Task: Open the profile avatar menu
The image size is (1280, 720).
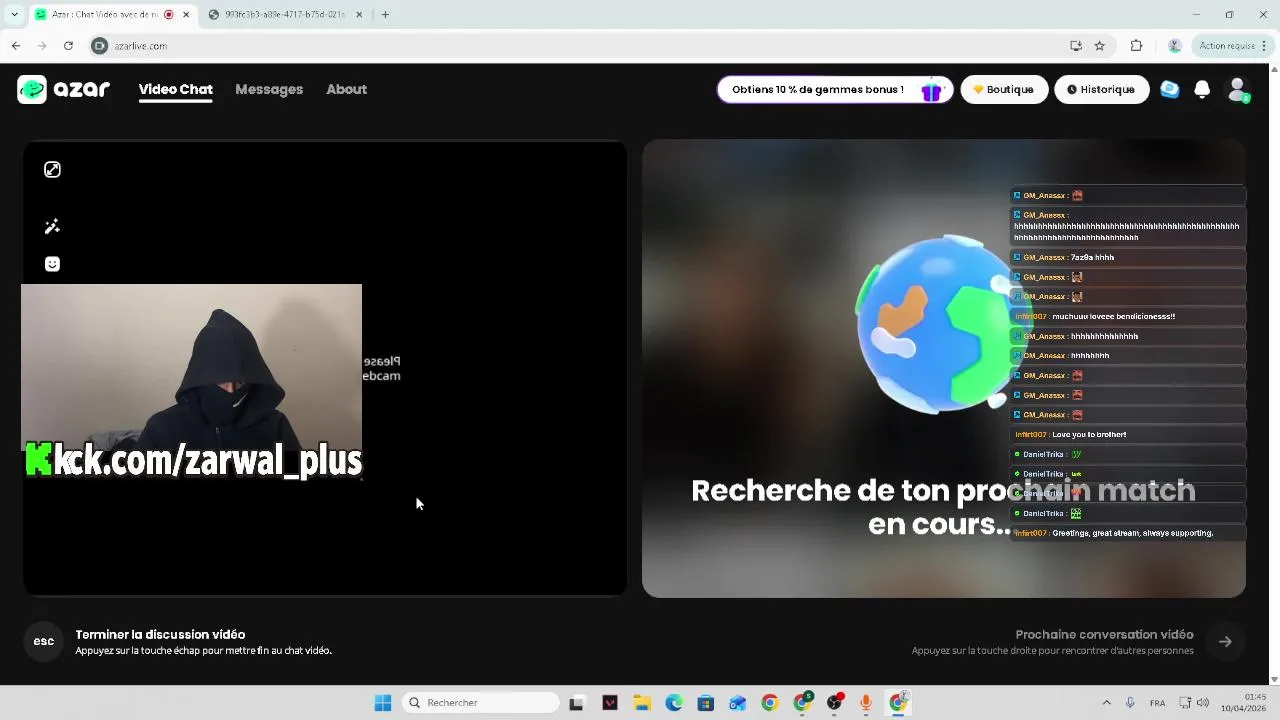Action: (1238, 90)
